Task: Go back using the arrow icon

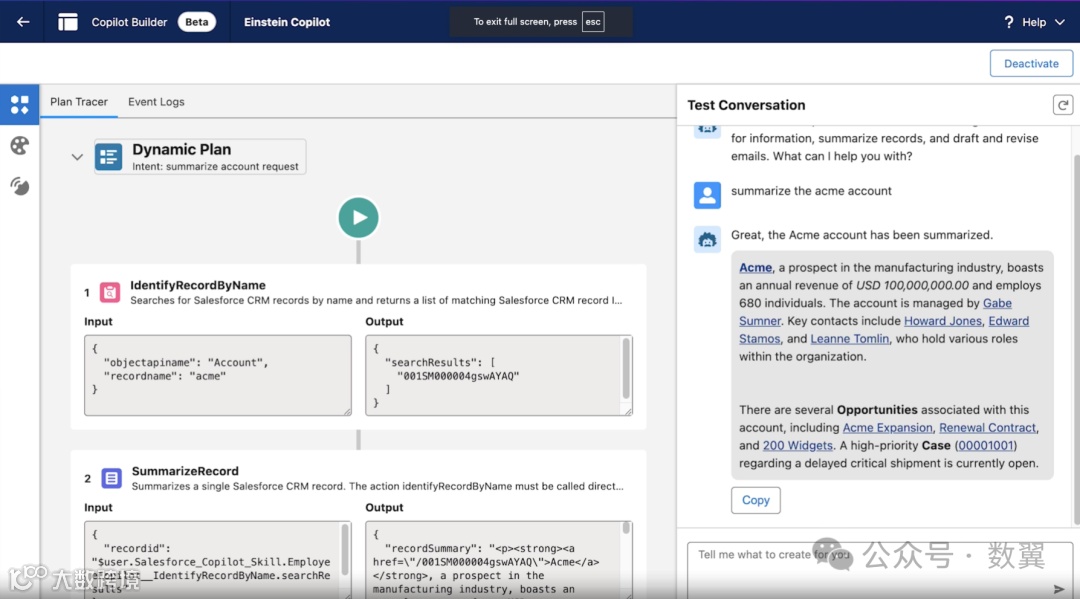Action: 23,22
